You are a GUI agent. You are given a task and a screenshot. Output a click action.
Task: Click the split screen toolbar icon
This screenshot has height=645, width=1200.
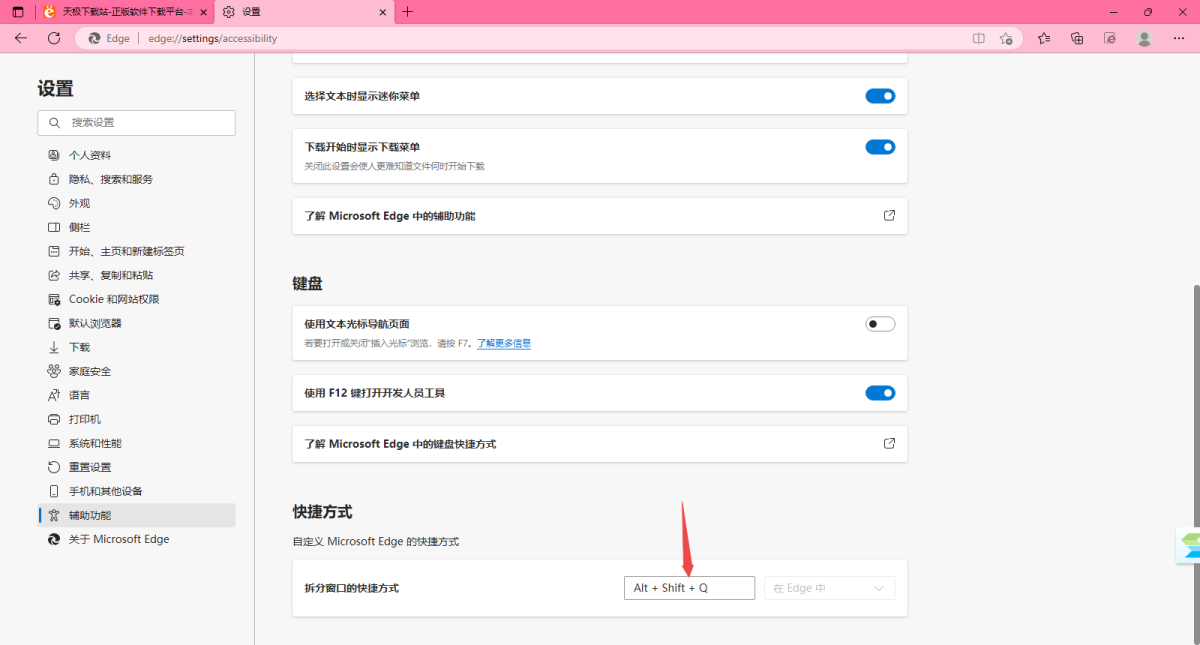pyautogui.click(x=977, y=38)
